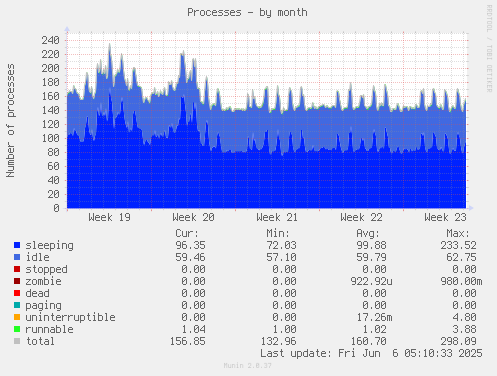Select the Week 21 axis label
497x376 pixels.
[x=277, y=217]
